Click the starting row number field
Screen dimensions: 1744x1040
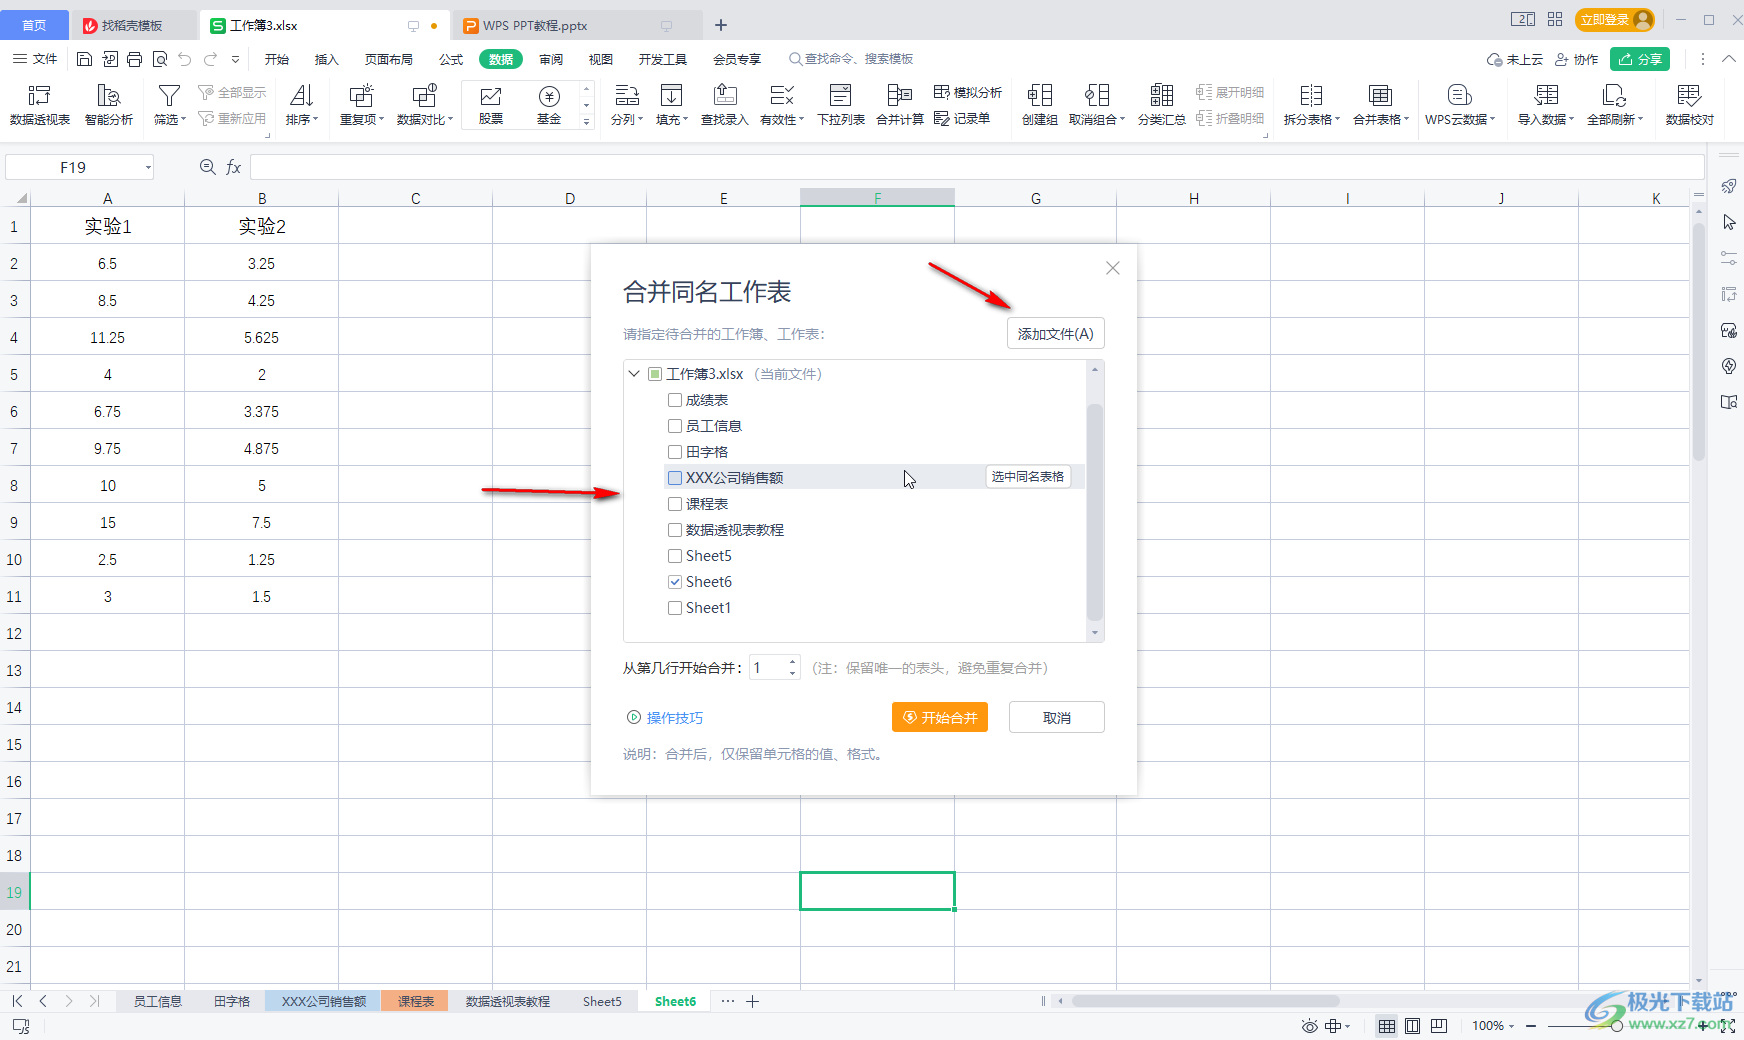click(767, 668)
